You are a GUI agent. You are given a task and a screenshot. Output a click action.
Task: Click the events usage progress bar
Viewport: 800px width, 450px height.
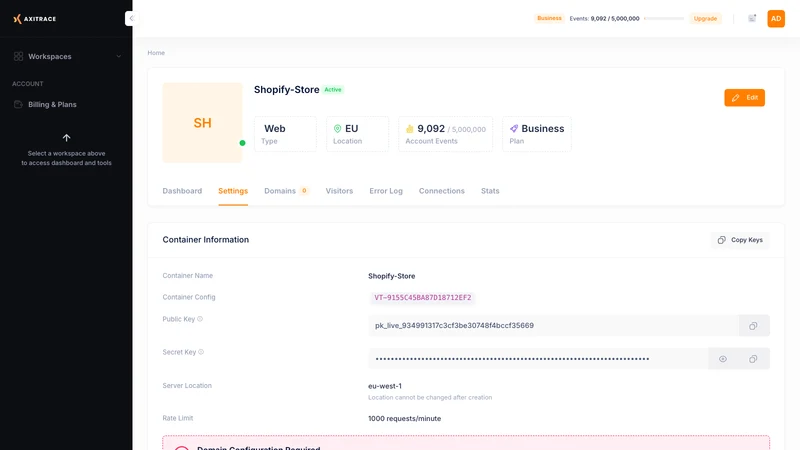(x=664, y=18)
